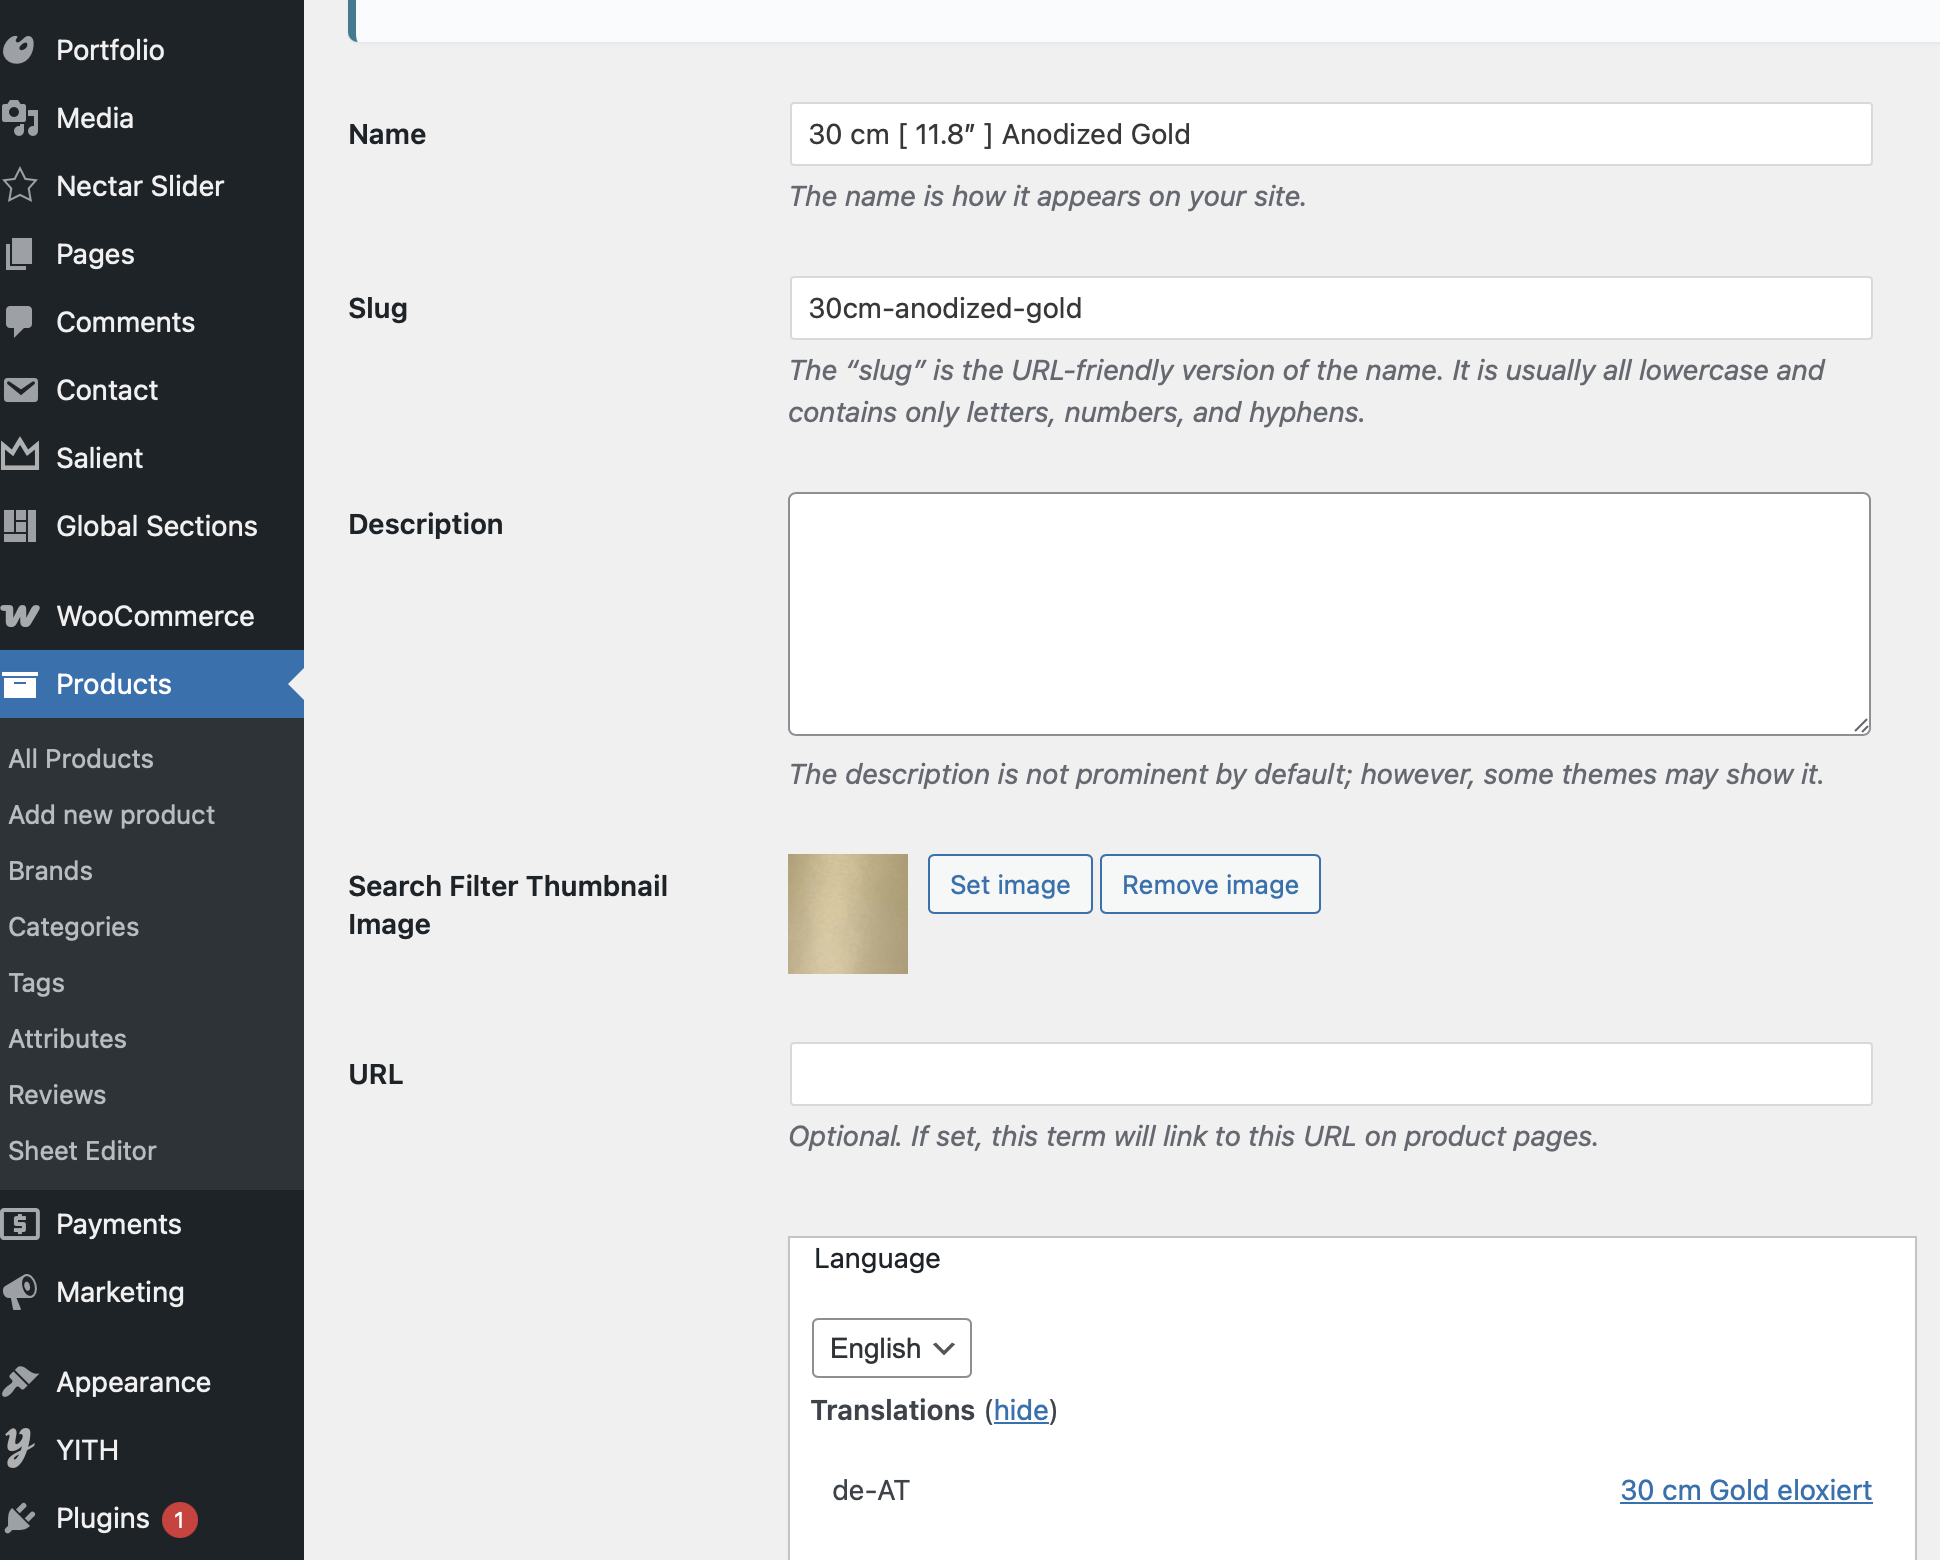
Task: Focus the empty URL input field
Action: [1330, 1074]
